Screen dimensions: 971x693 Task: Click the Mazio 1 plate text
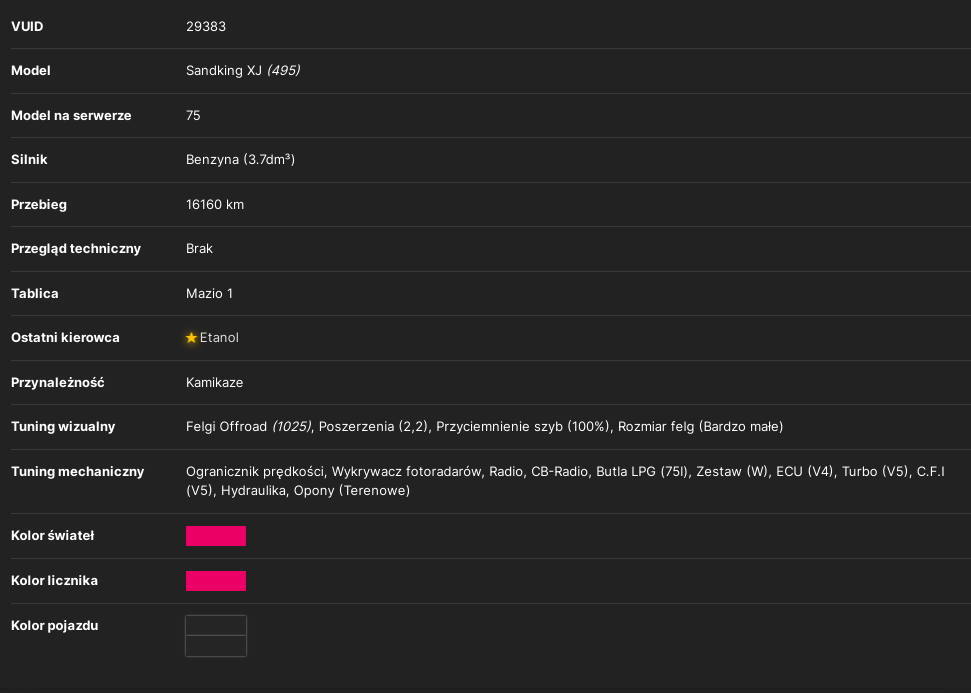pyautogui.click(x=209, y=294)
